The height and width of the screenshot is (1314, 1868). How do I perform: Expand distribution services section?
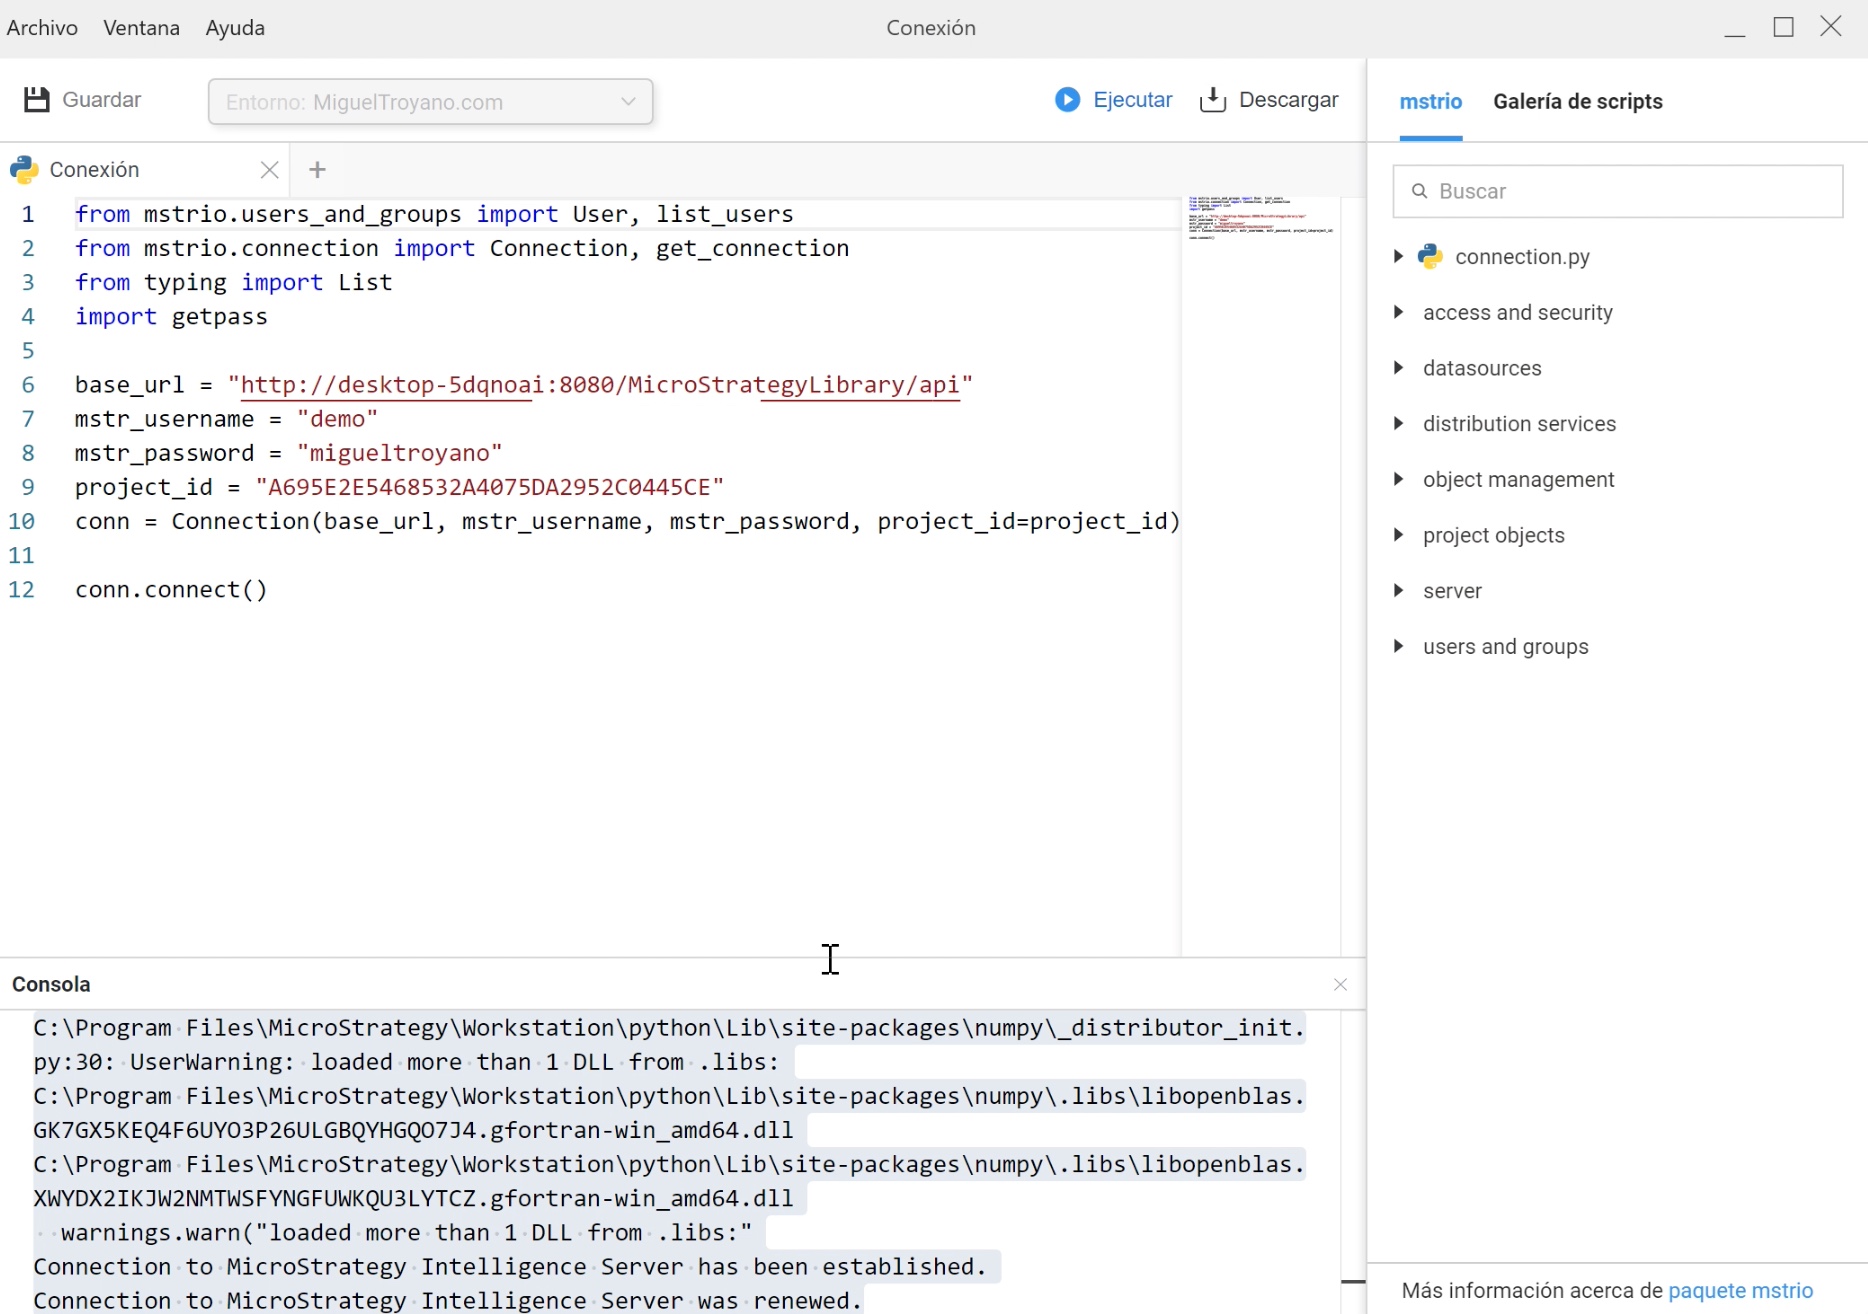tap(1398, 423)
